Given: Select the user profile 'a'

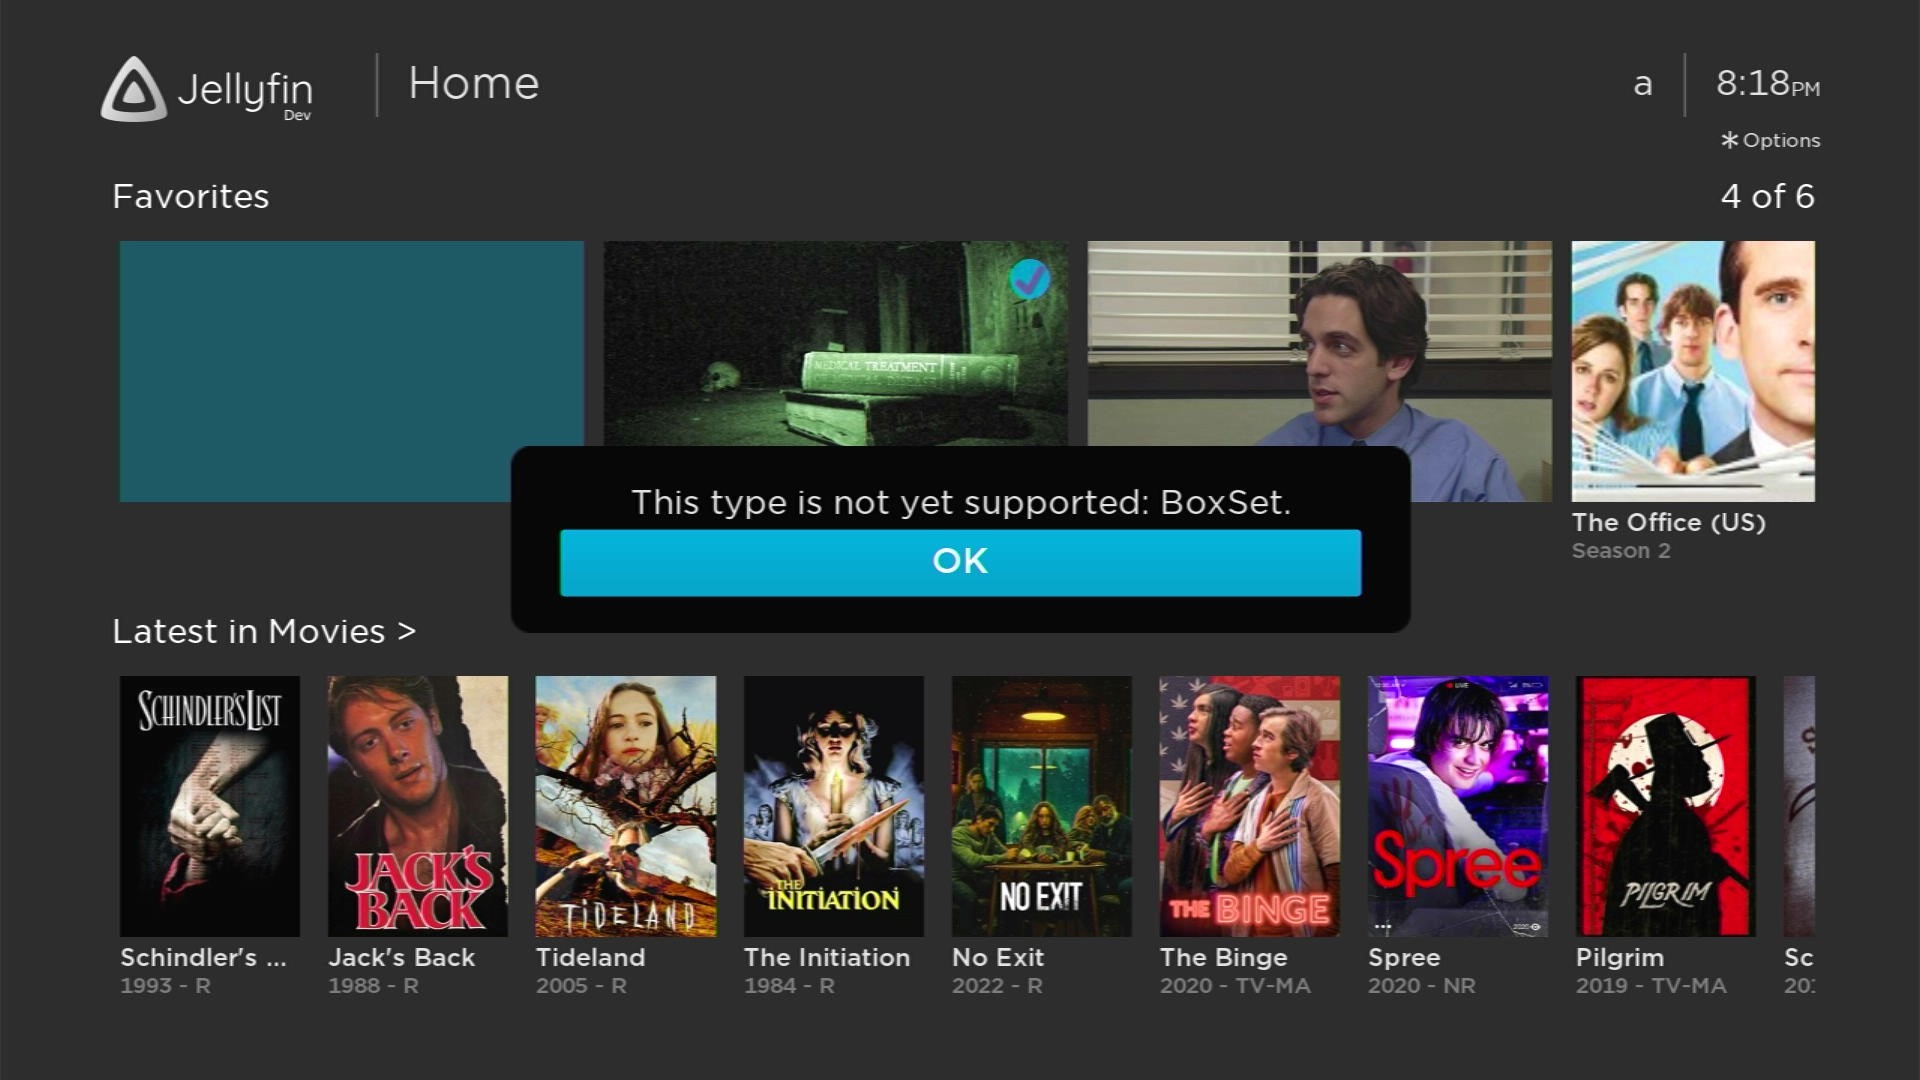Looking at the screenshot, I should click(1642, 85).
